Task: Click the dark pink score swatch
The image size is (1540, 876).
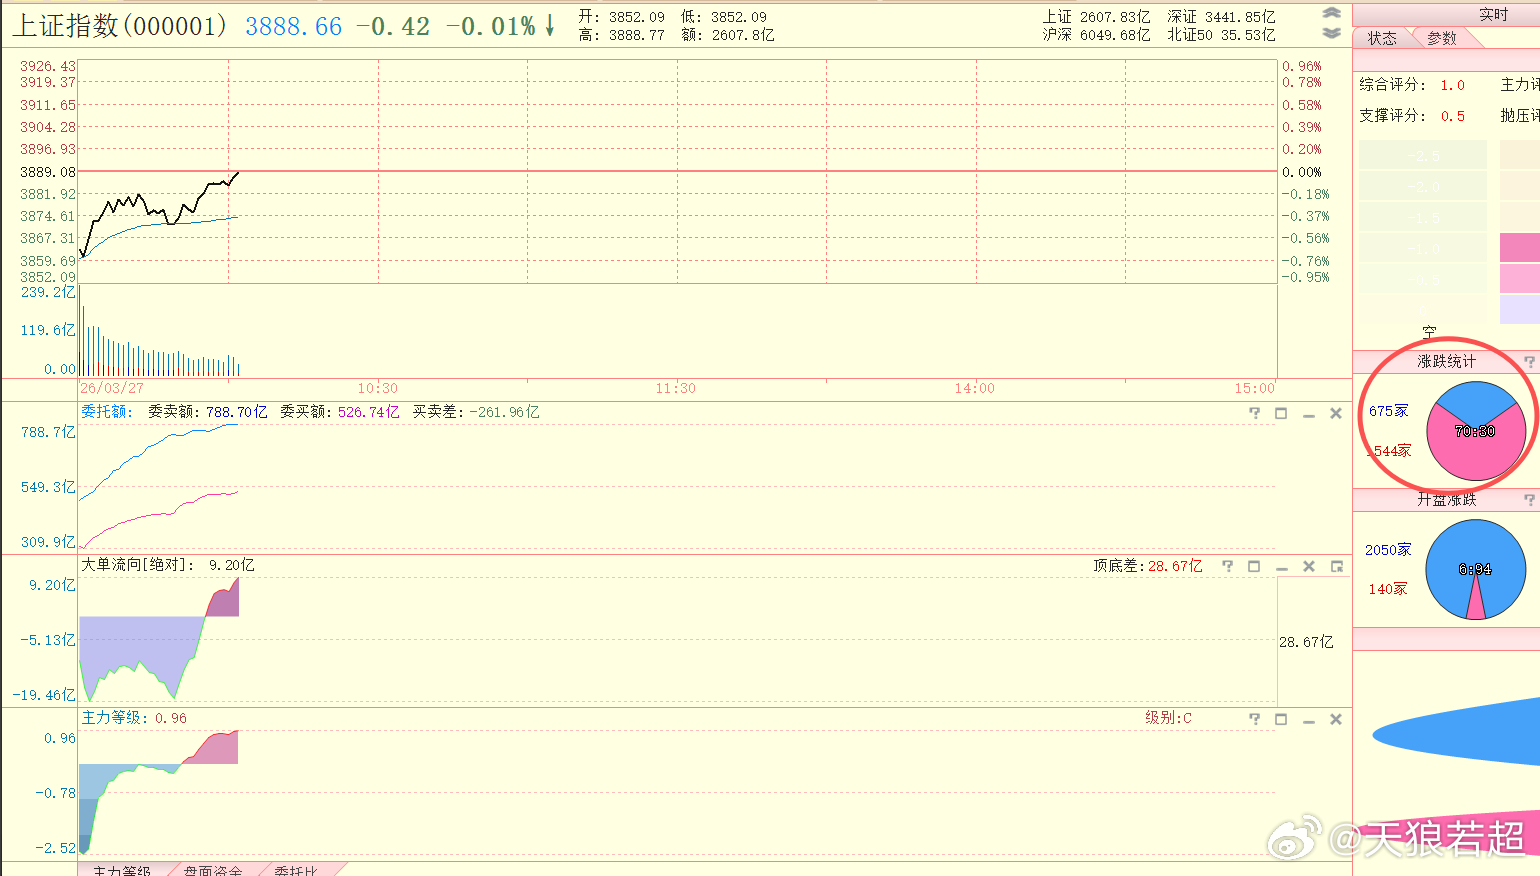Action: [1520, 248]
